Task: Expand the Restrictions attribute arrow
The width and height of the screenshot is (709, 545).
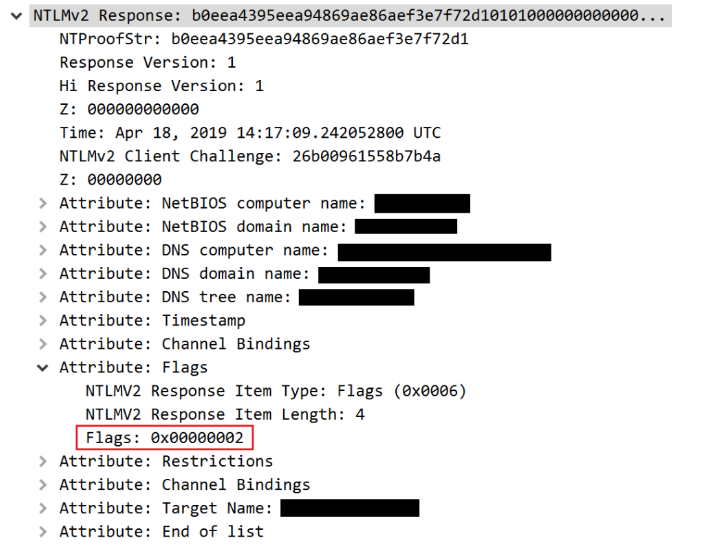Action: 42,461
